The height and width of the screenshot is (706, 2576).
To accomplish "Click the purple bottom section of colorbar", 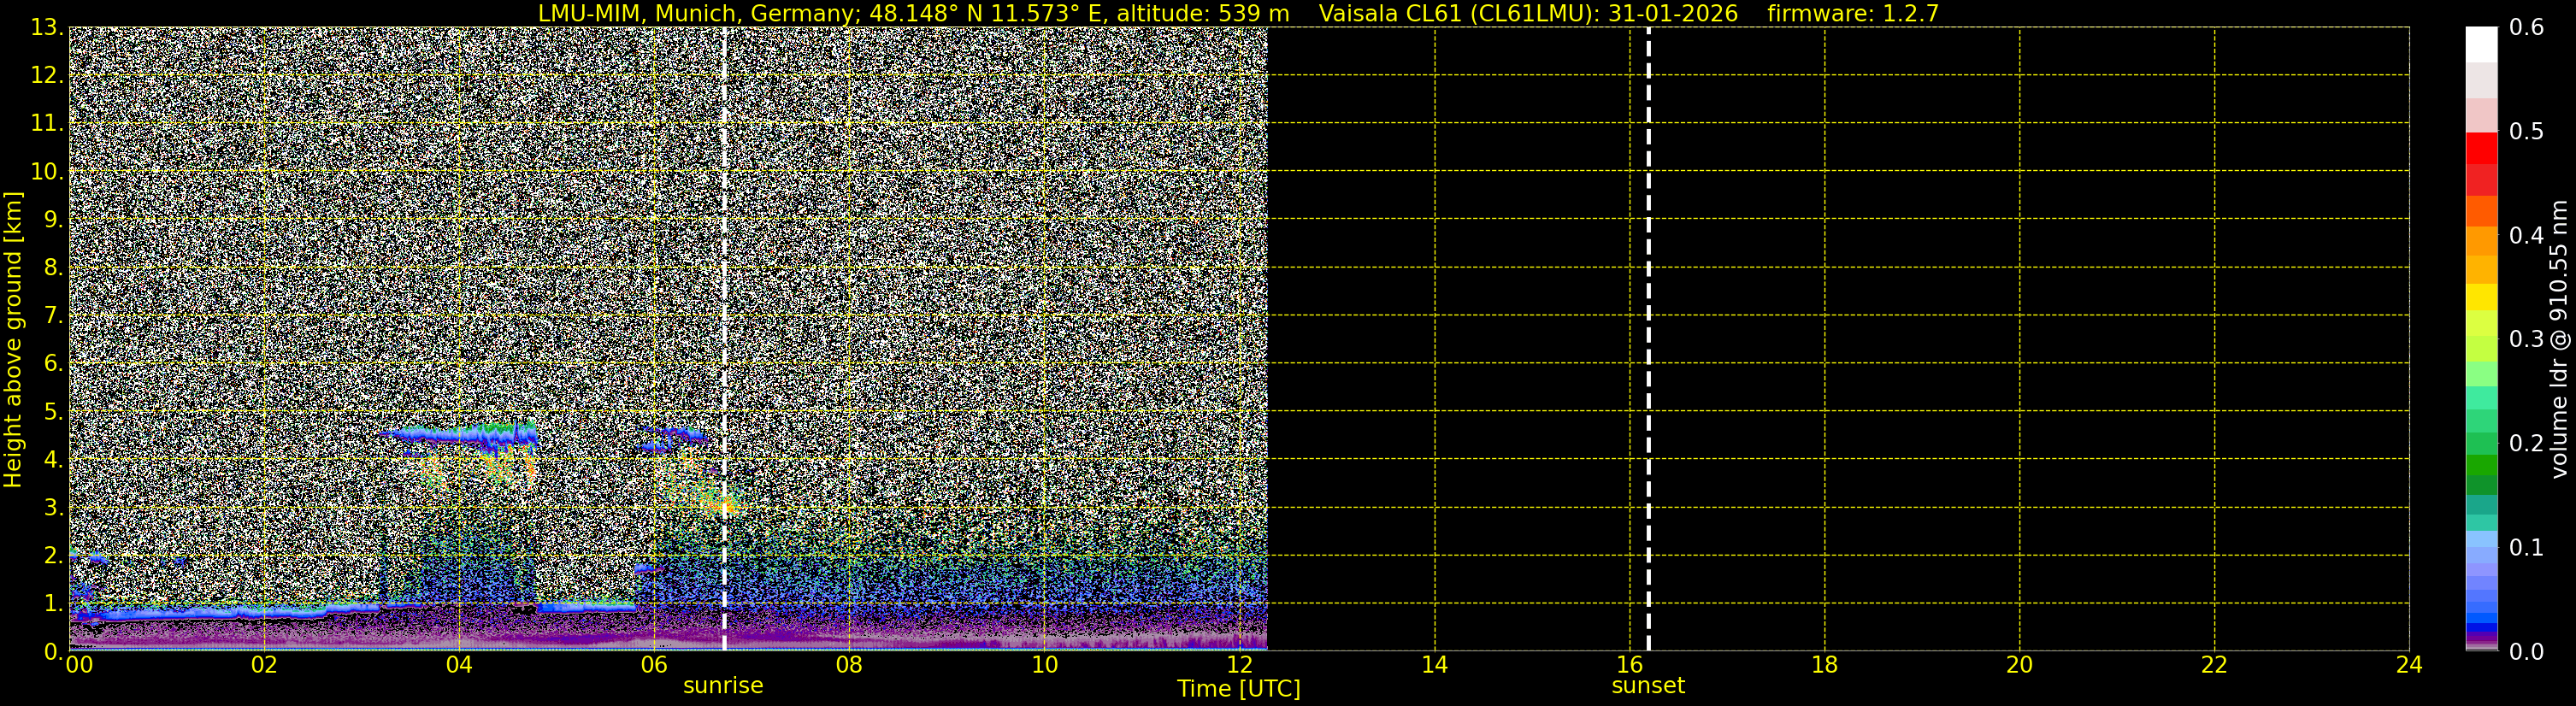I will coord(2481,636).
